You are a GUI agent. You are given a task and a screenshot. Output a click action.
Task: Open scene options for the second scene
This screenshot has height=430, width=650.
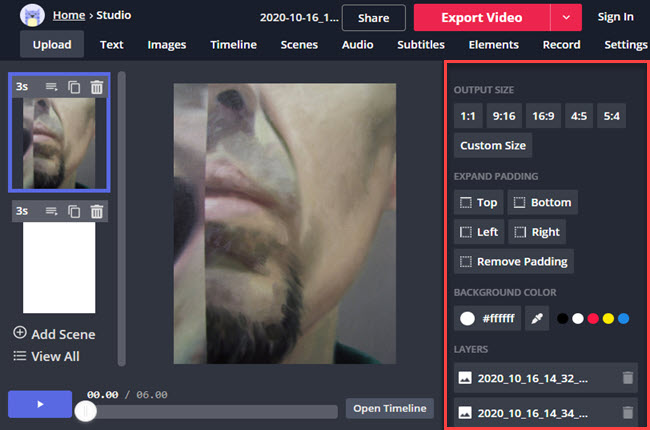point(51,211)
